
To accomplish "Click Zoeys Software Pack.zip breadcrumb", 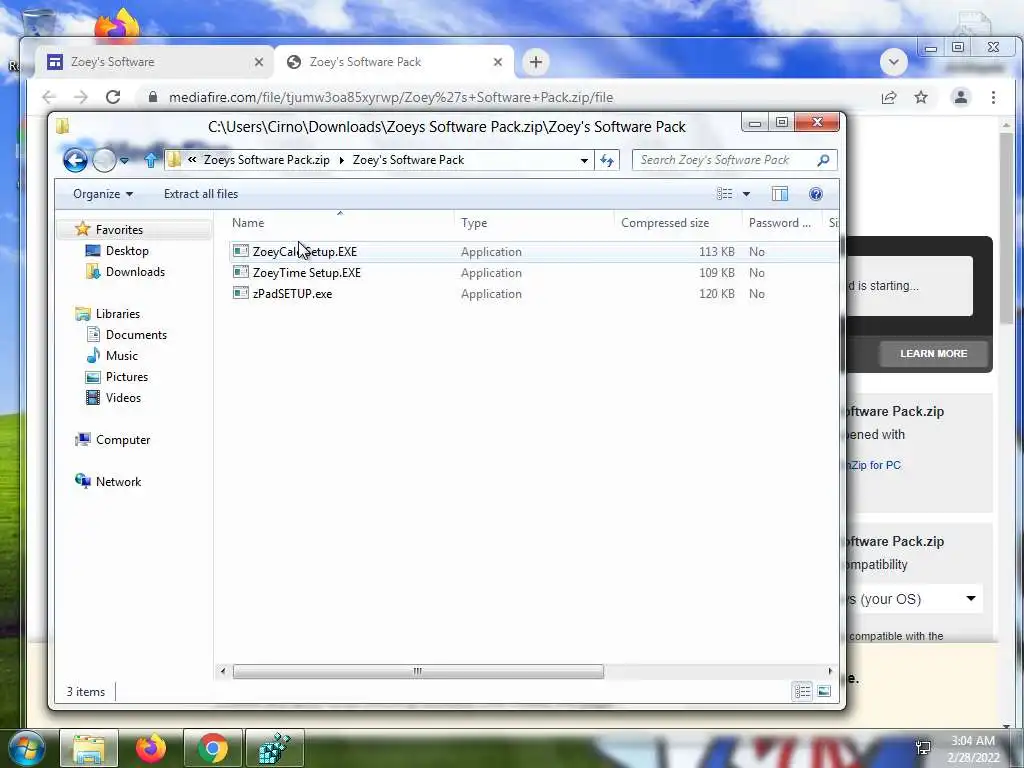I will pyautogui.click(x=266, y=160).
